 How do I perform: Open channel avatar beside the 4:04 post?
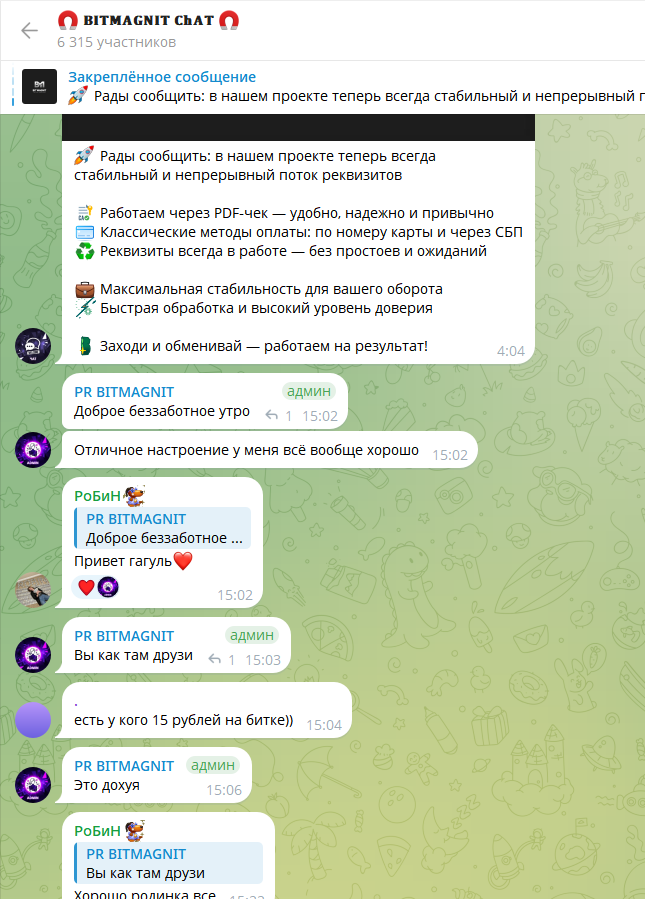click(33, 346)
